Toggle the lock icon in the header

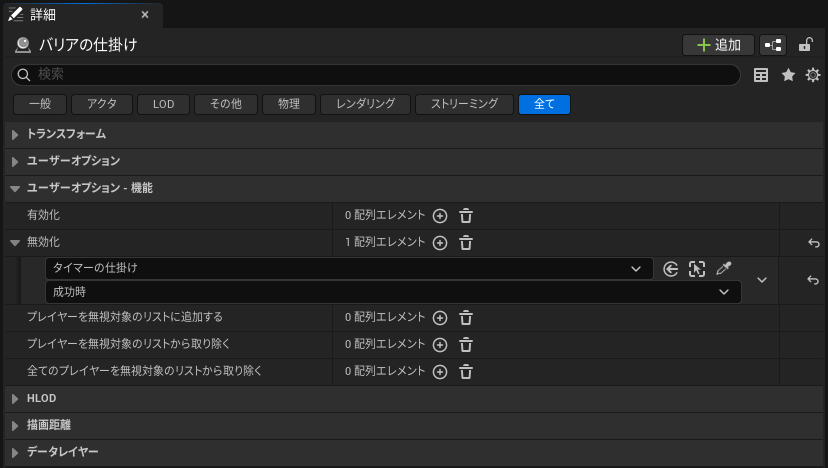click(805, 45)
